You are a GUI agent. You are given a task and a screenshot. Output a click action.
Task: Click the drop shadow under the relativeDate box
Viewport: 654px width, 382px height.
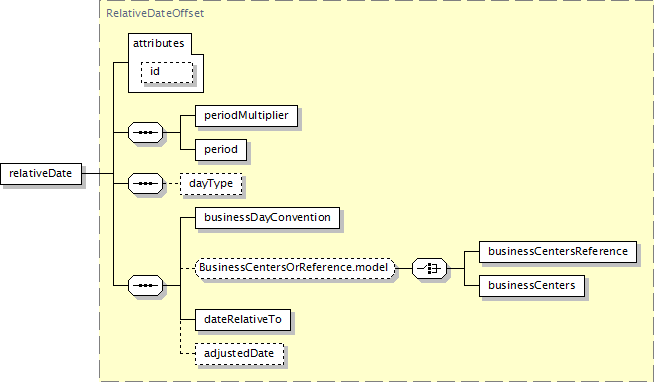[x=44, y=186]
